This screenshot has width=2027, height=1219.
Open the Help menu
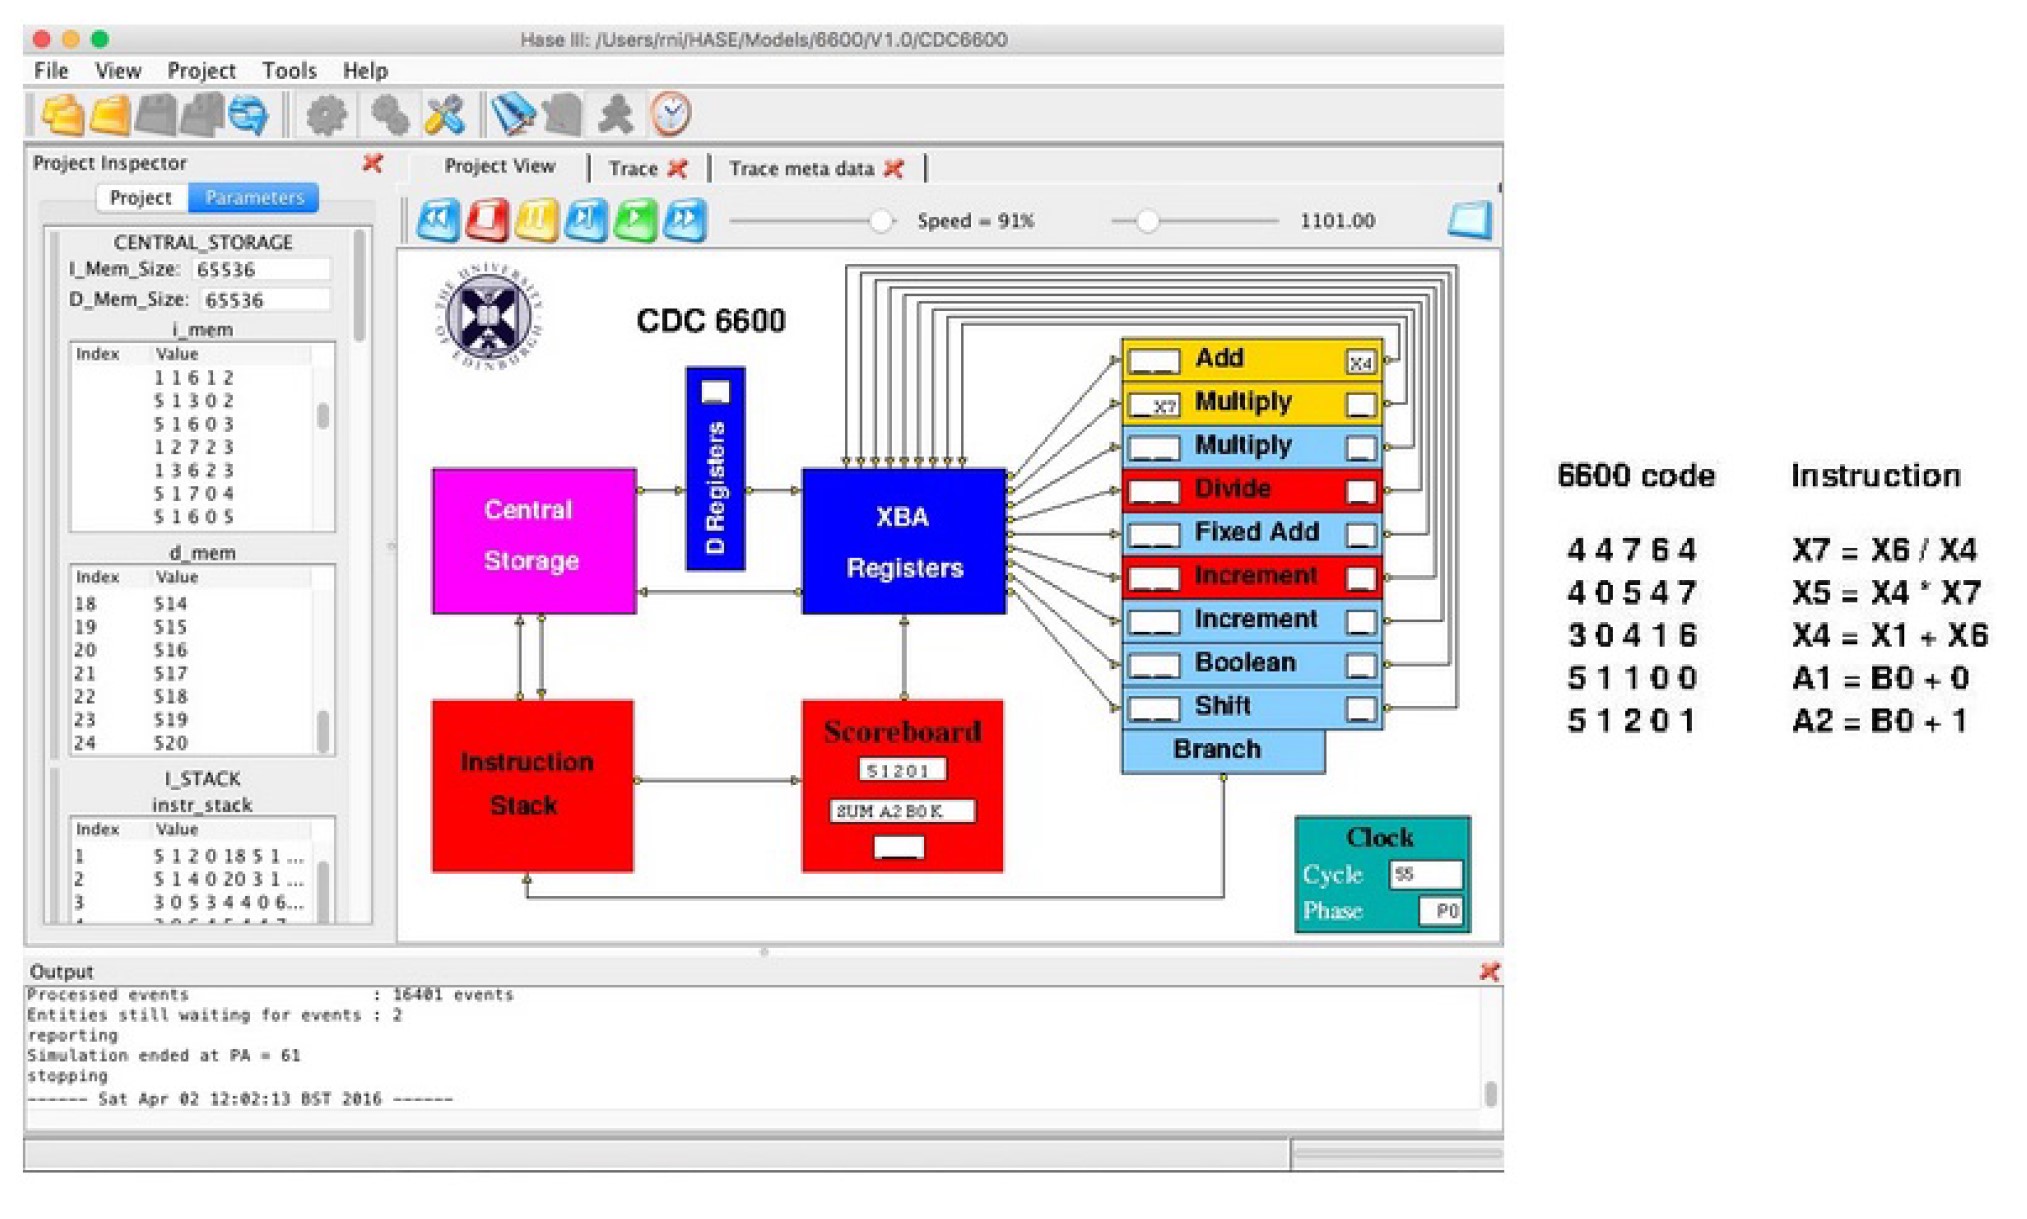pos(365,70)
